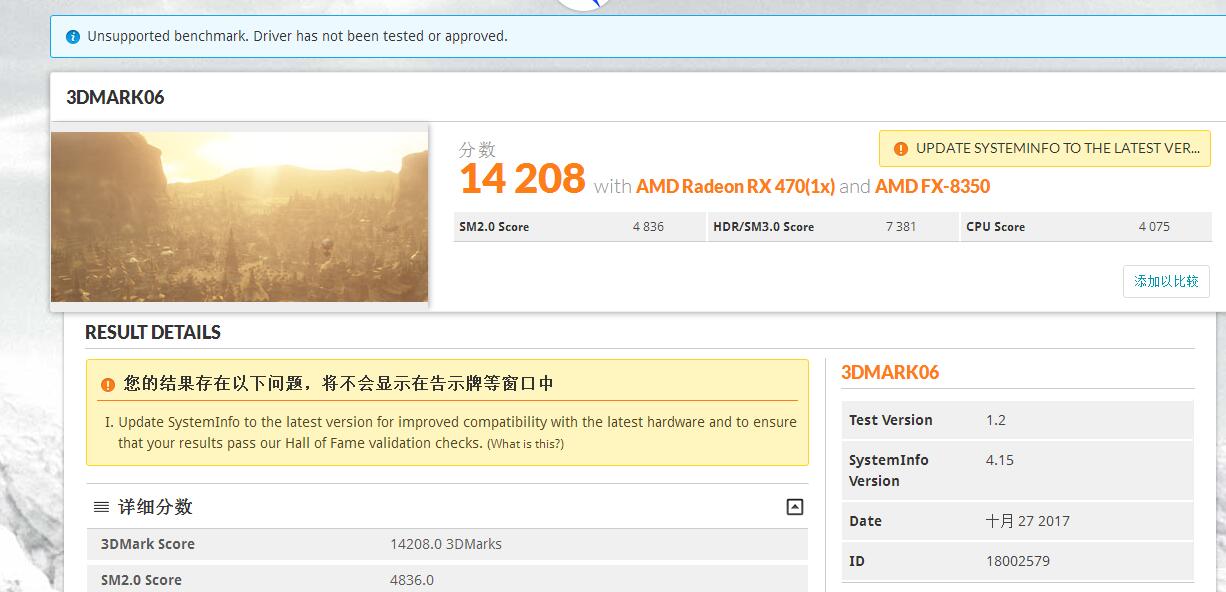This screenshot has width=1226, height=592.
Task: Click HDR/SM3.0 Score value 7 381
Action: pos(901,227)
